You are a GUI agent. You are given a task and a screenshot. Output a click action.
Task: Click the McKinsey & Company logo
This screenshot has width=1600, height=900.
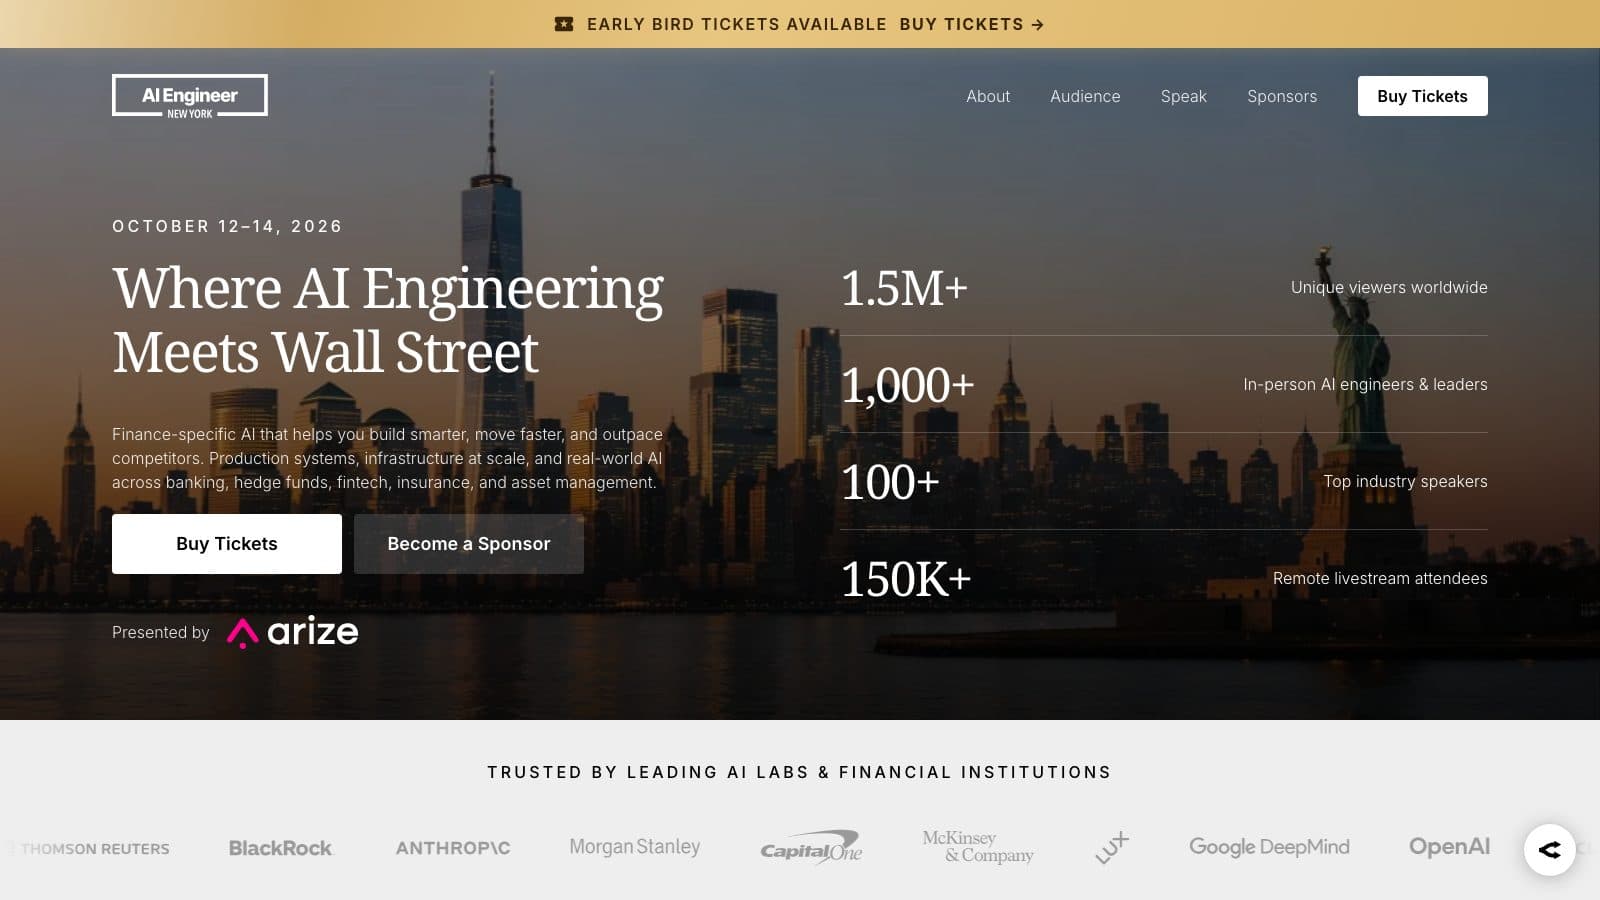point(978,847)
